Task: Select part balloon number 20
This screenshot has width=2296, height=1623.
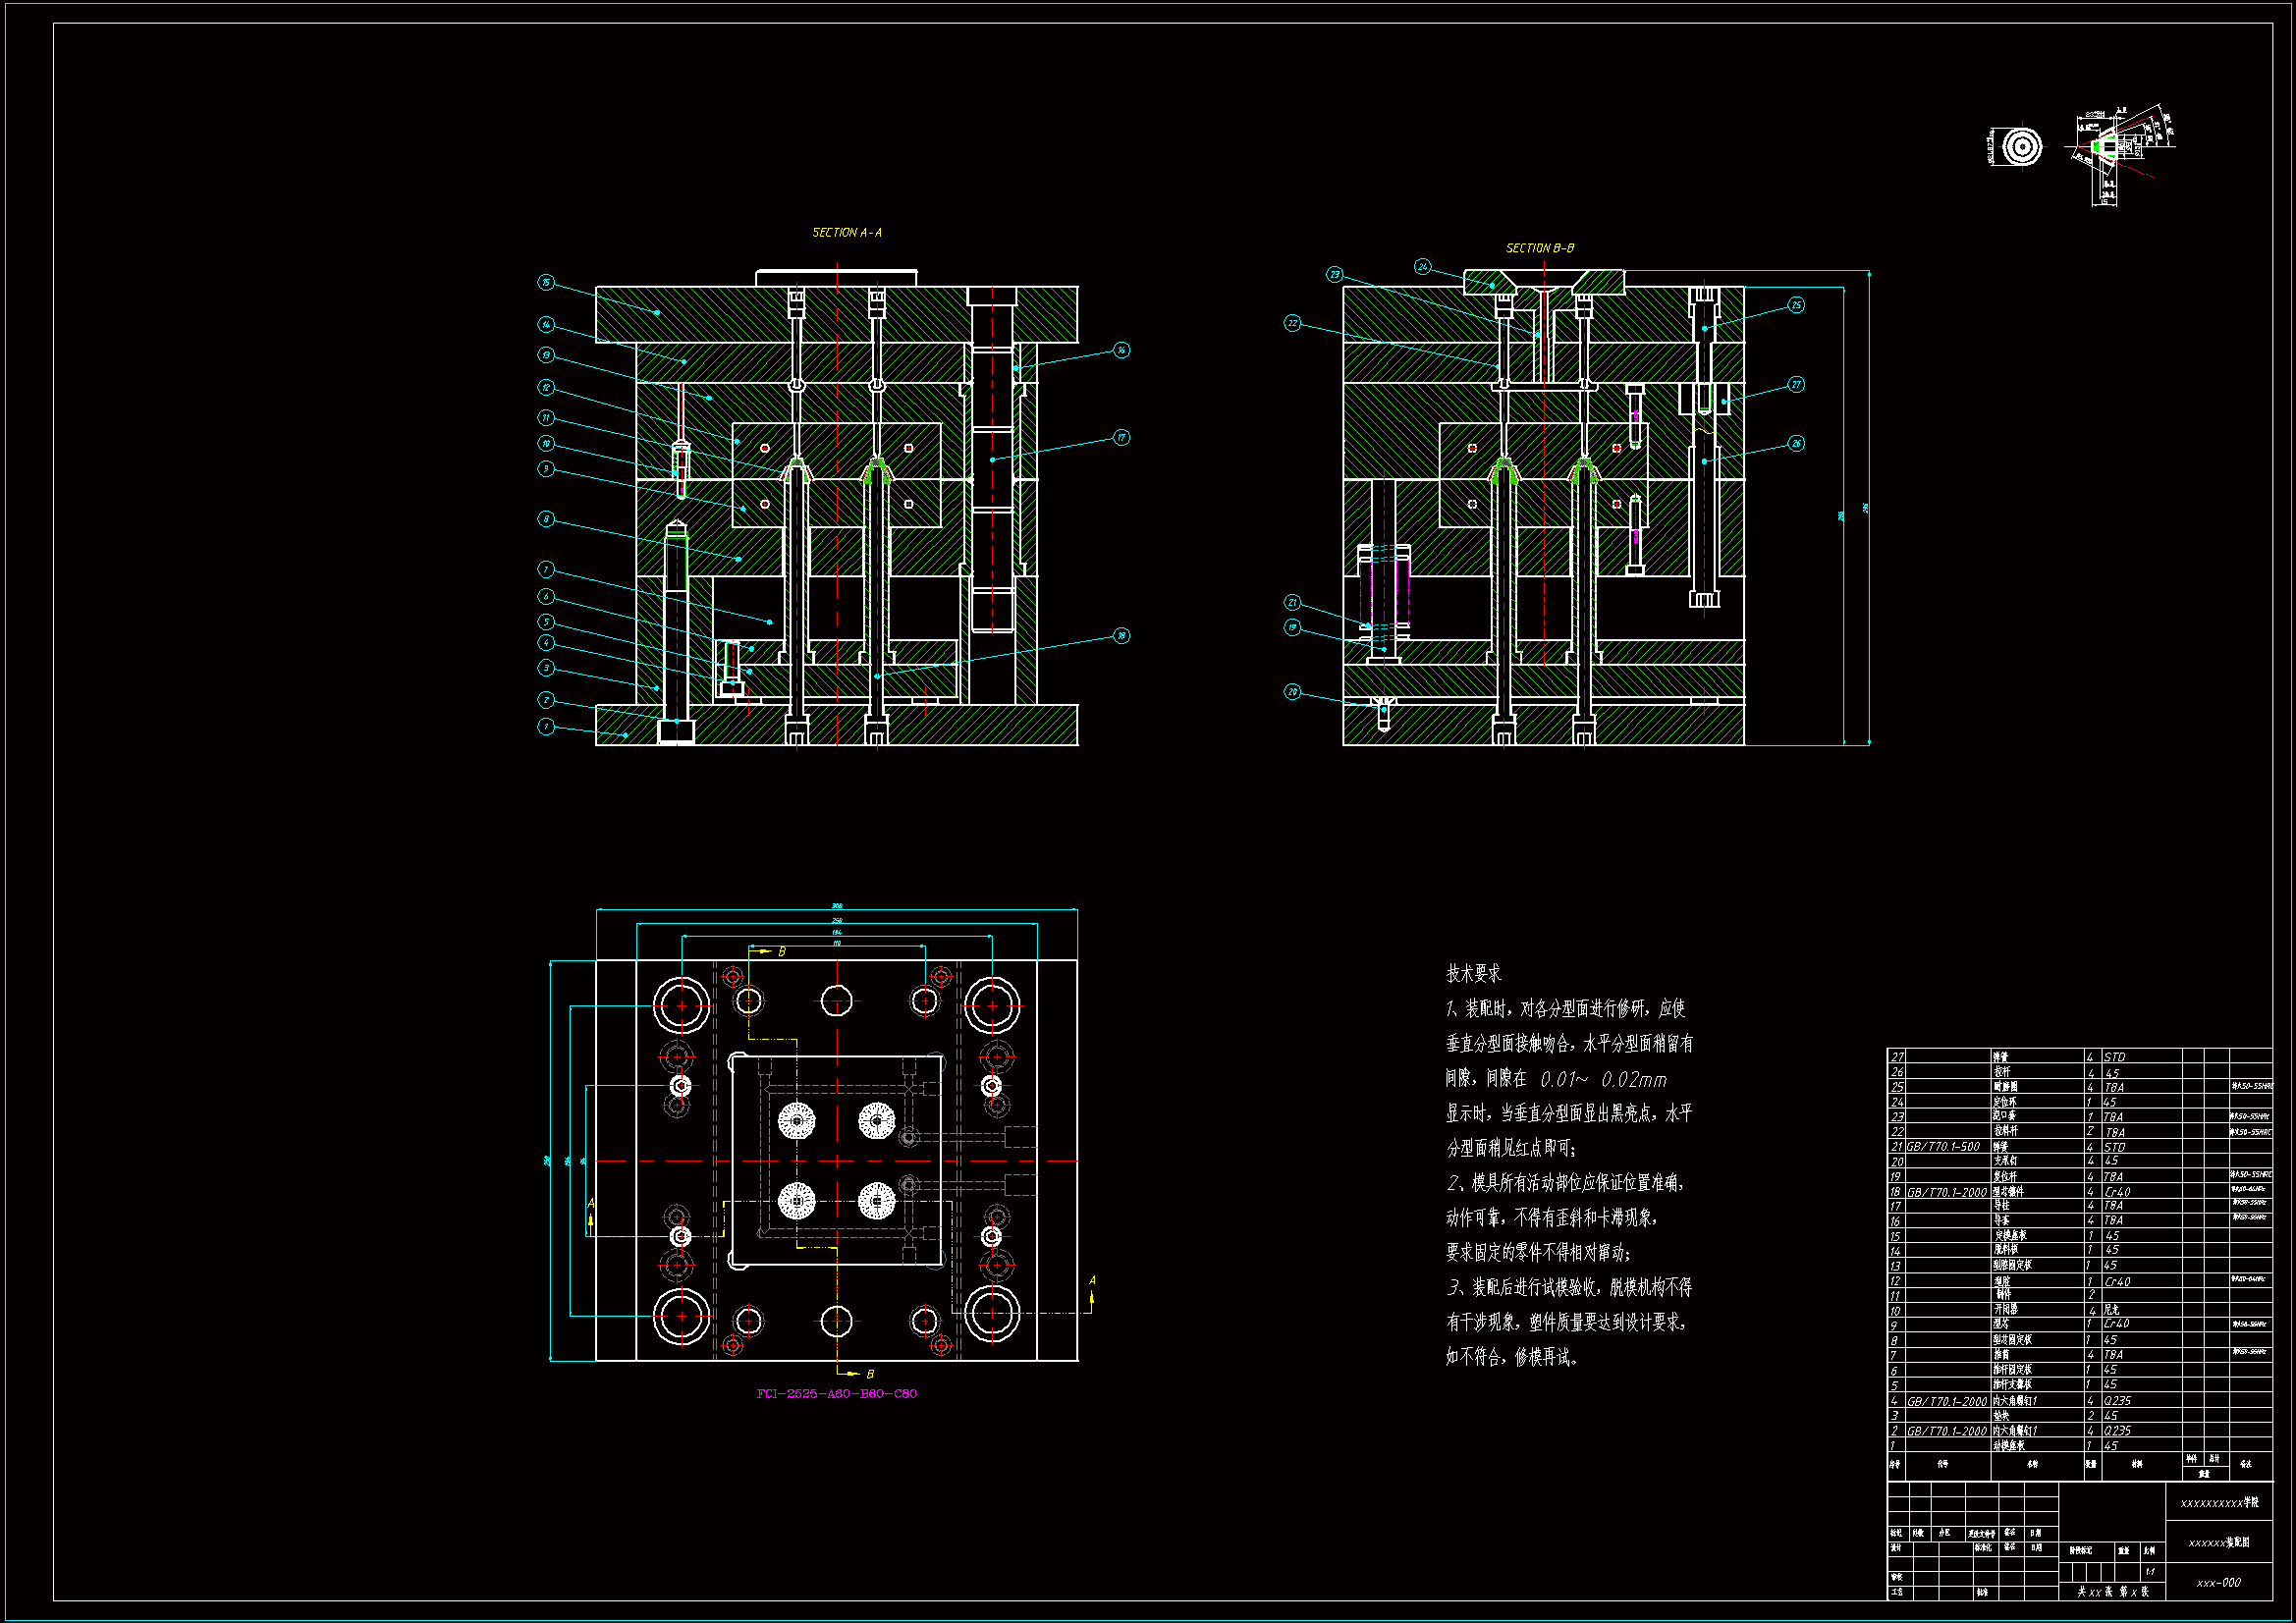Action: [x=1292, y=692]
